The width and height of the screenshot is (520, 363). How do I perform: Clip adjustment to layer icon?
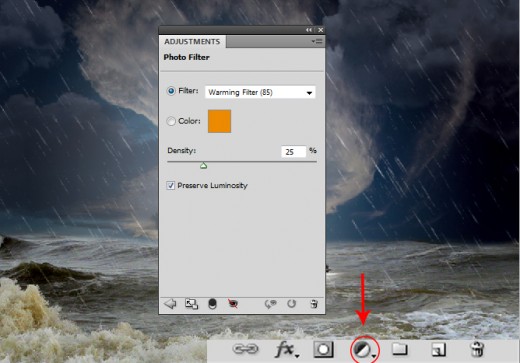pos(212,304)
